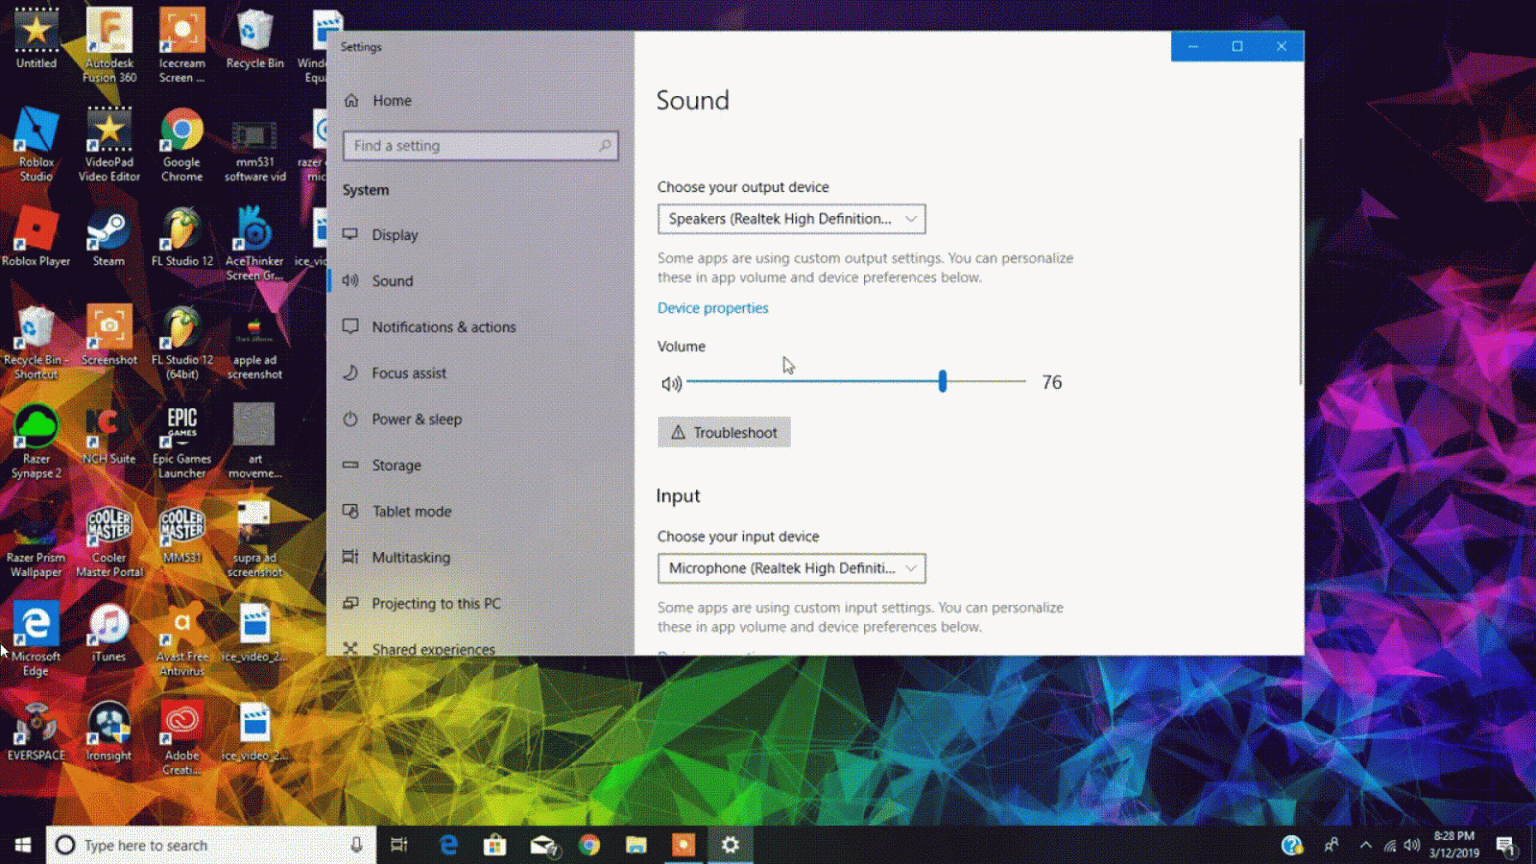
Task: Select the Steam desktop icon
Action: 109,238
